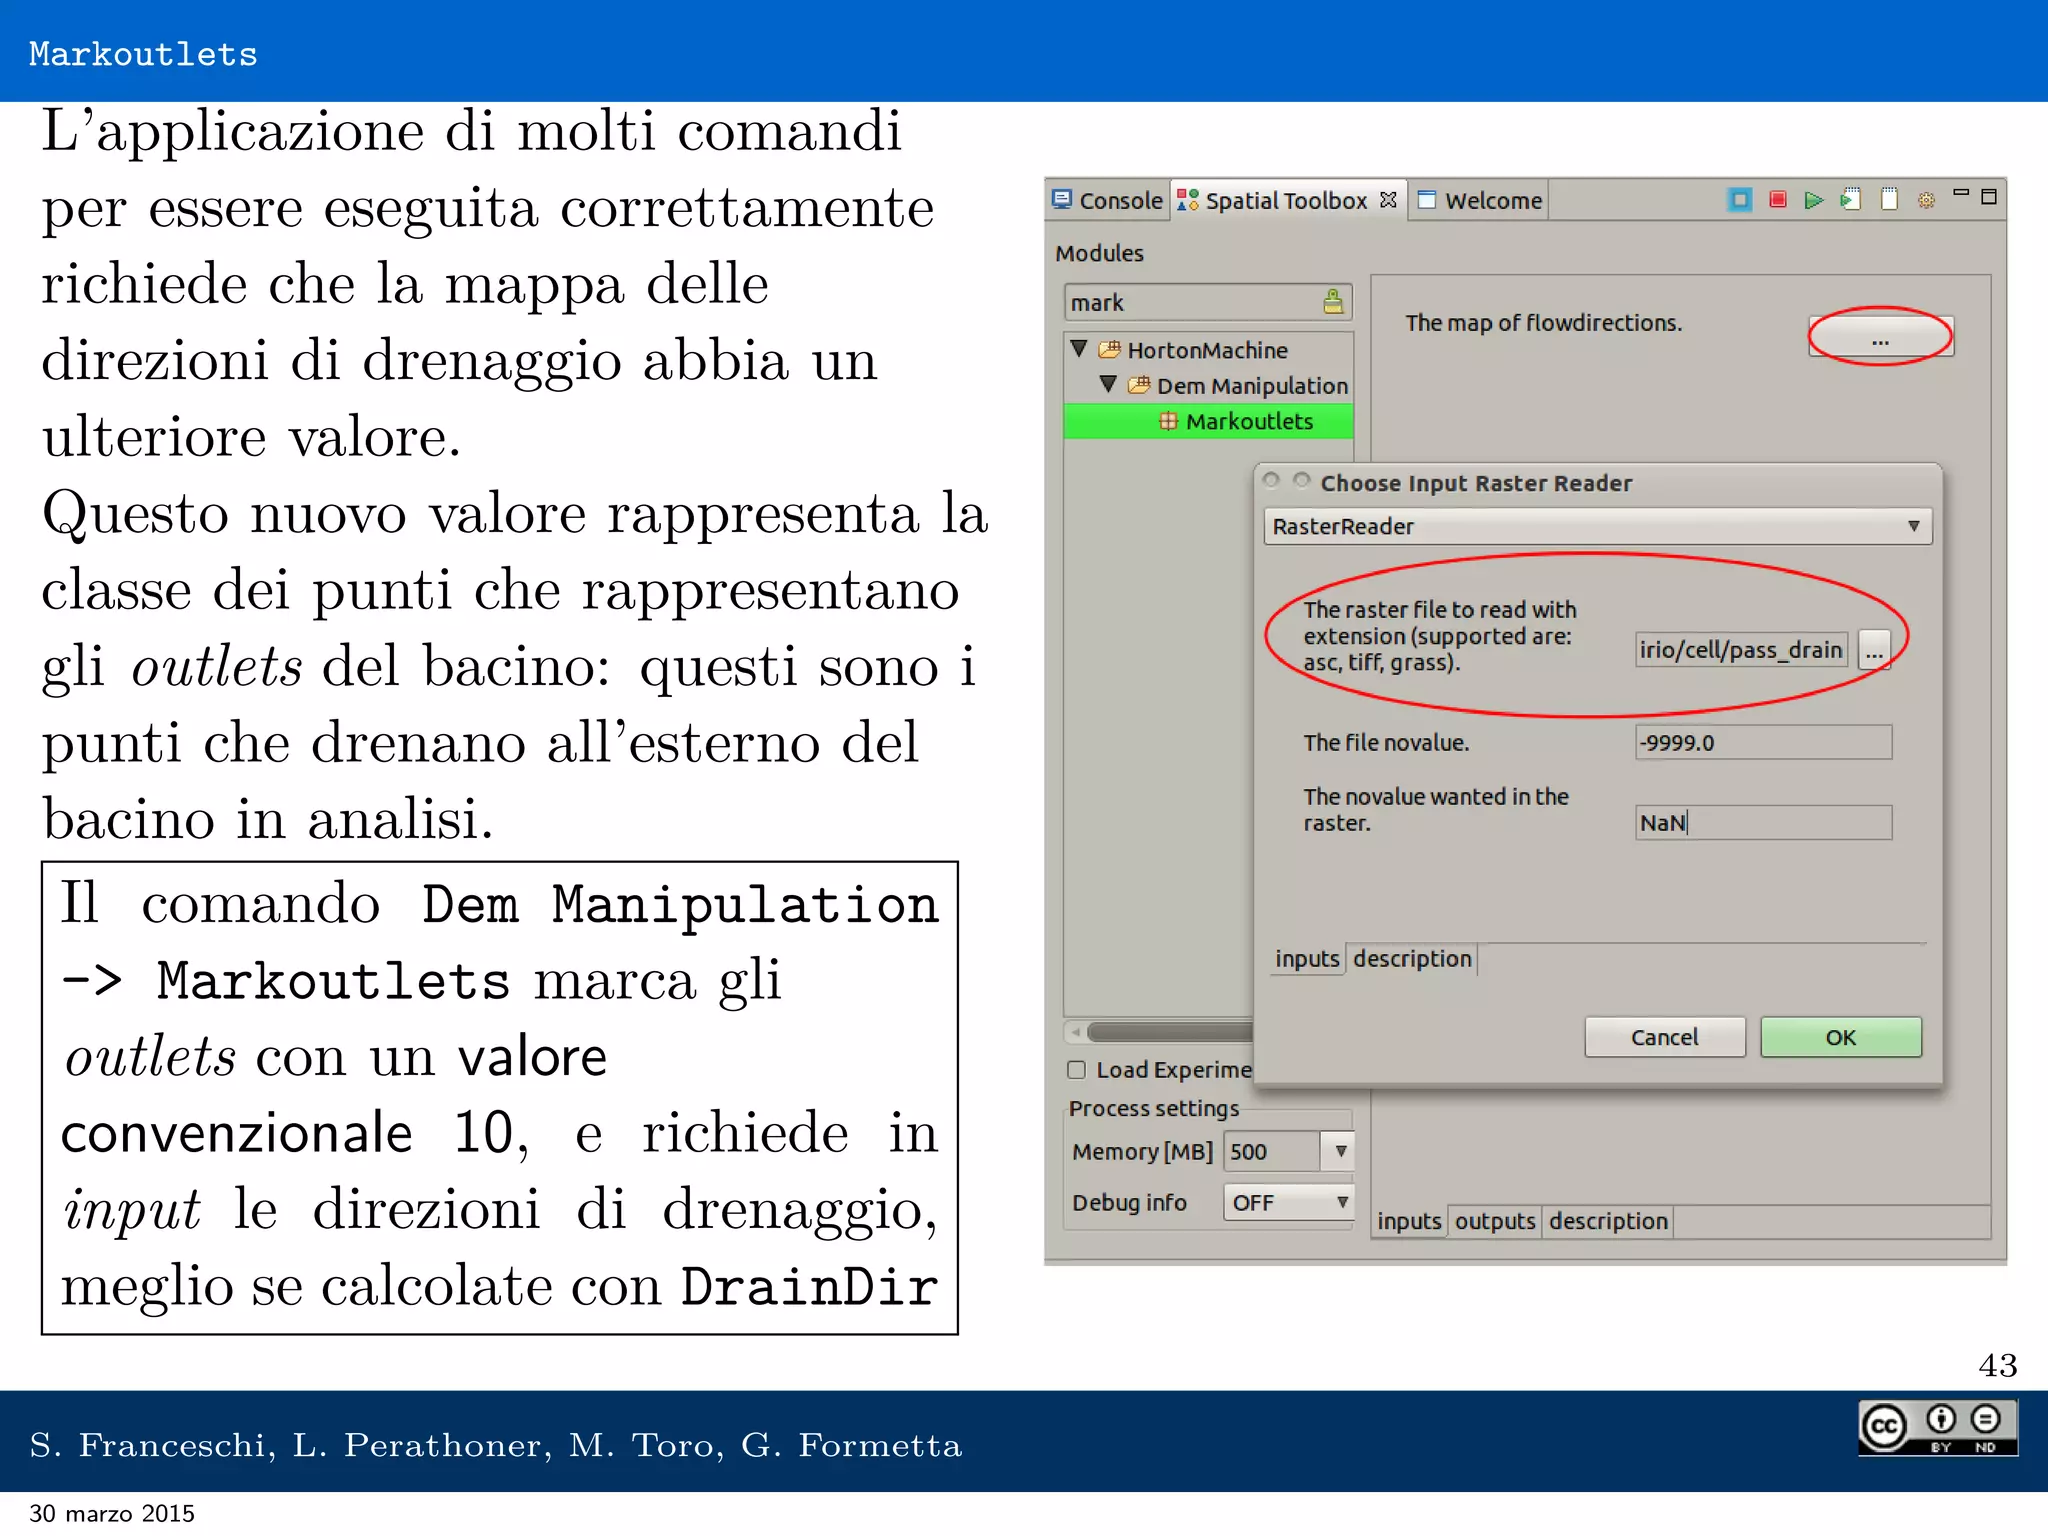Click the flowdirections map browse button

pos(1880,338)
